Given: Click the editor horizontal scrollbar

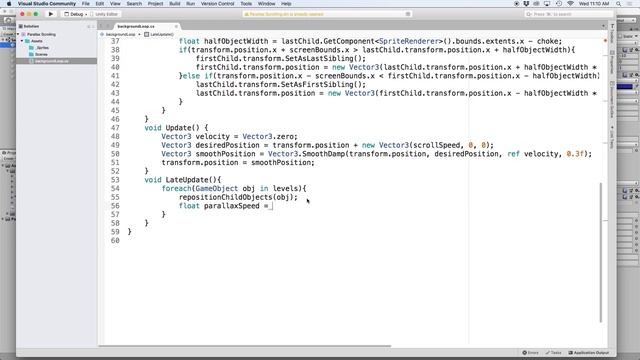Looking at the screenshot, I should pyautogui.click(x=245, y=346).
